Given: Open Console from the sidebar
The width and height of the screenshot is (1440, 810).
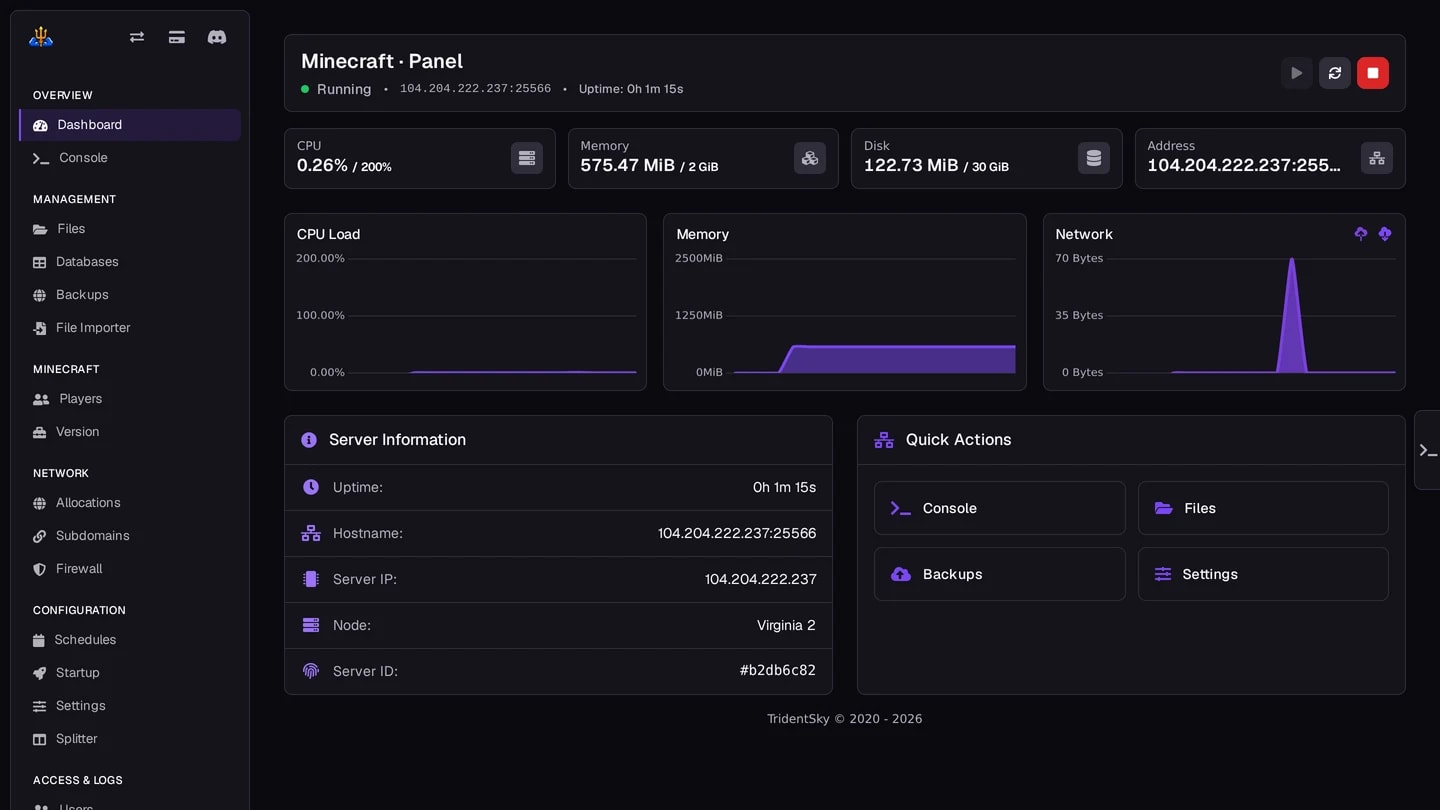Looking at the screenshot, I should click(x=130, y=158).
